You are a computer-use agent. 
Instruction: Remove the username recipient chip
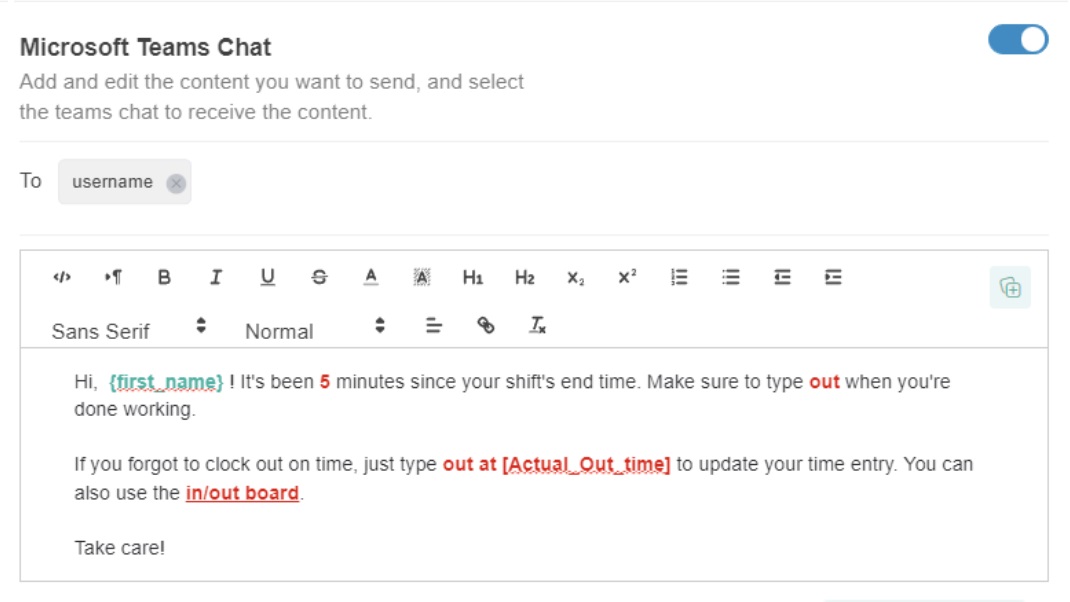pyautogui.click(x=178, y=182)
